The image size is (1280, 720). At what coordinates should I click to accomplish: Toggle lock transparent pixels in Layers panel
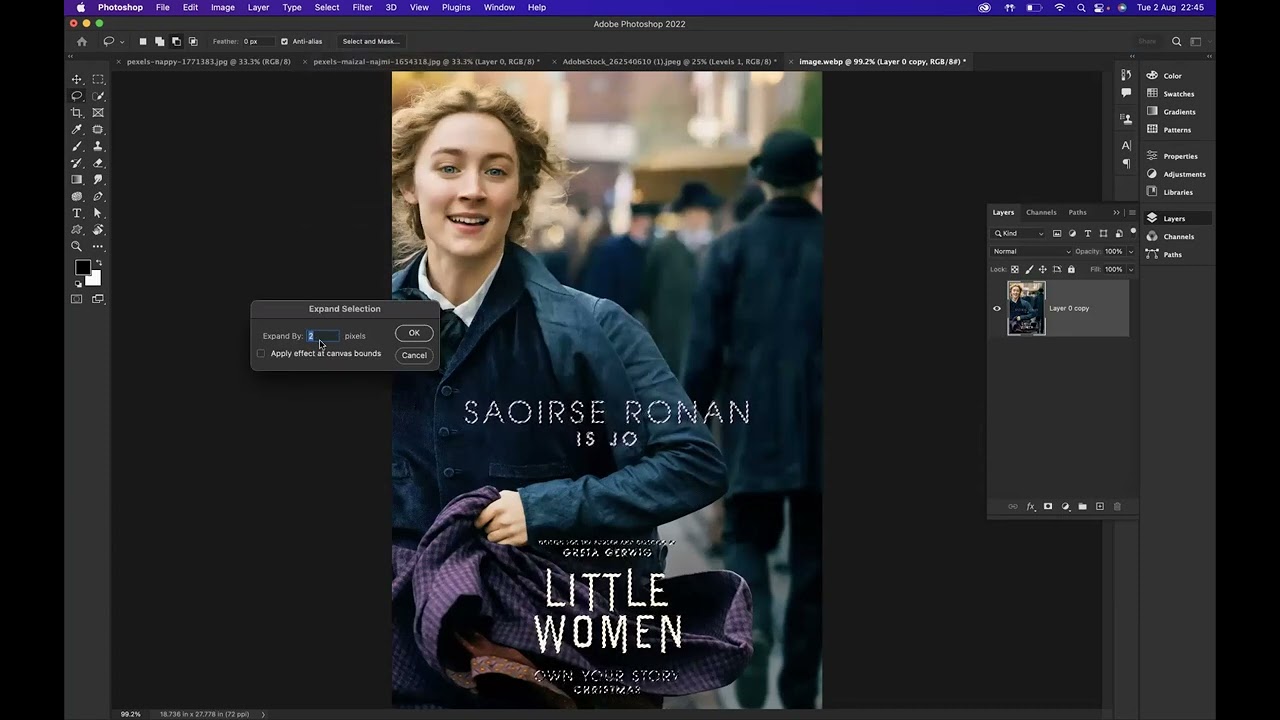1015,269
